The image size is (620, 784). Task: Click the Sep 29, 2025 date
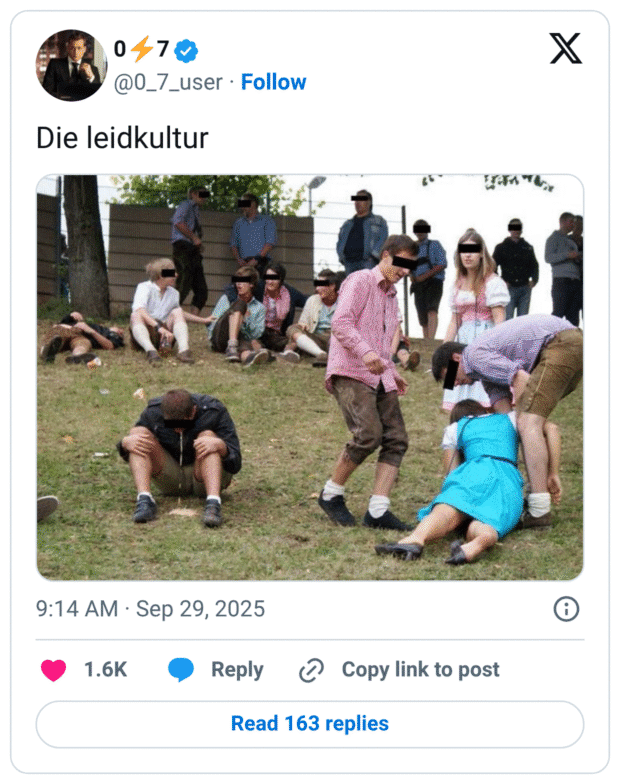[200, 609]
